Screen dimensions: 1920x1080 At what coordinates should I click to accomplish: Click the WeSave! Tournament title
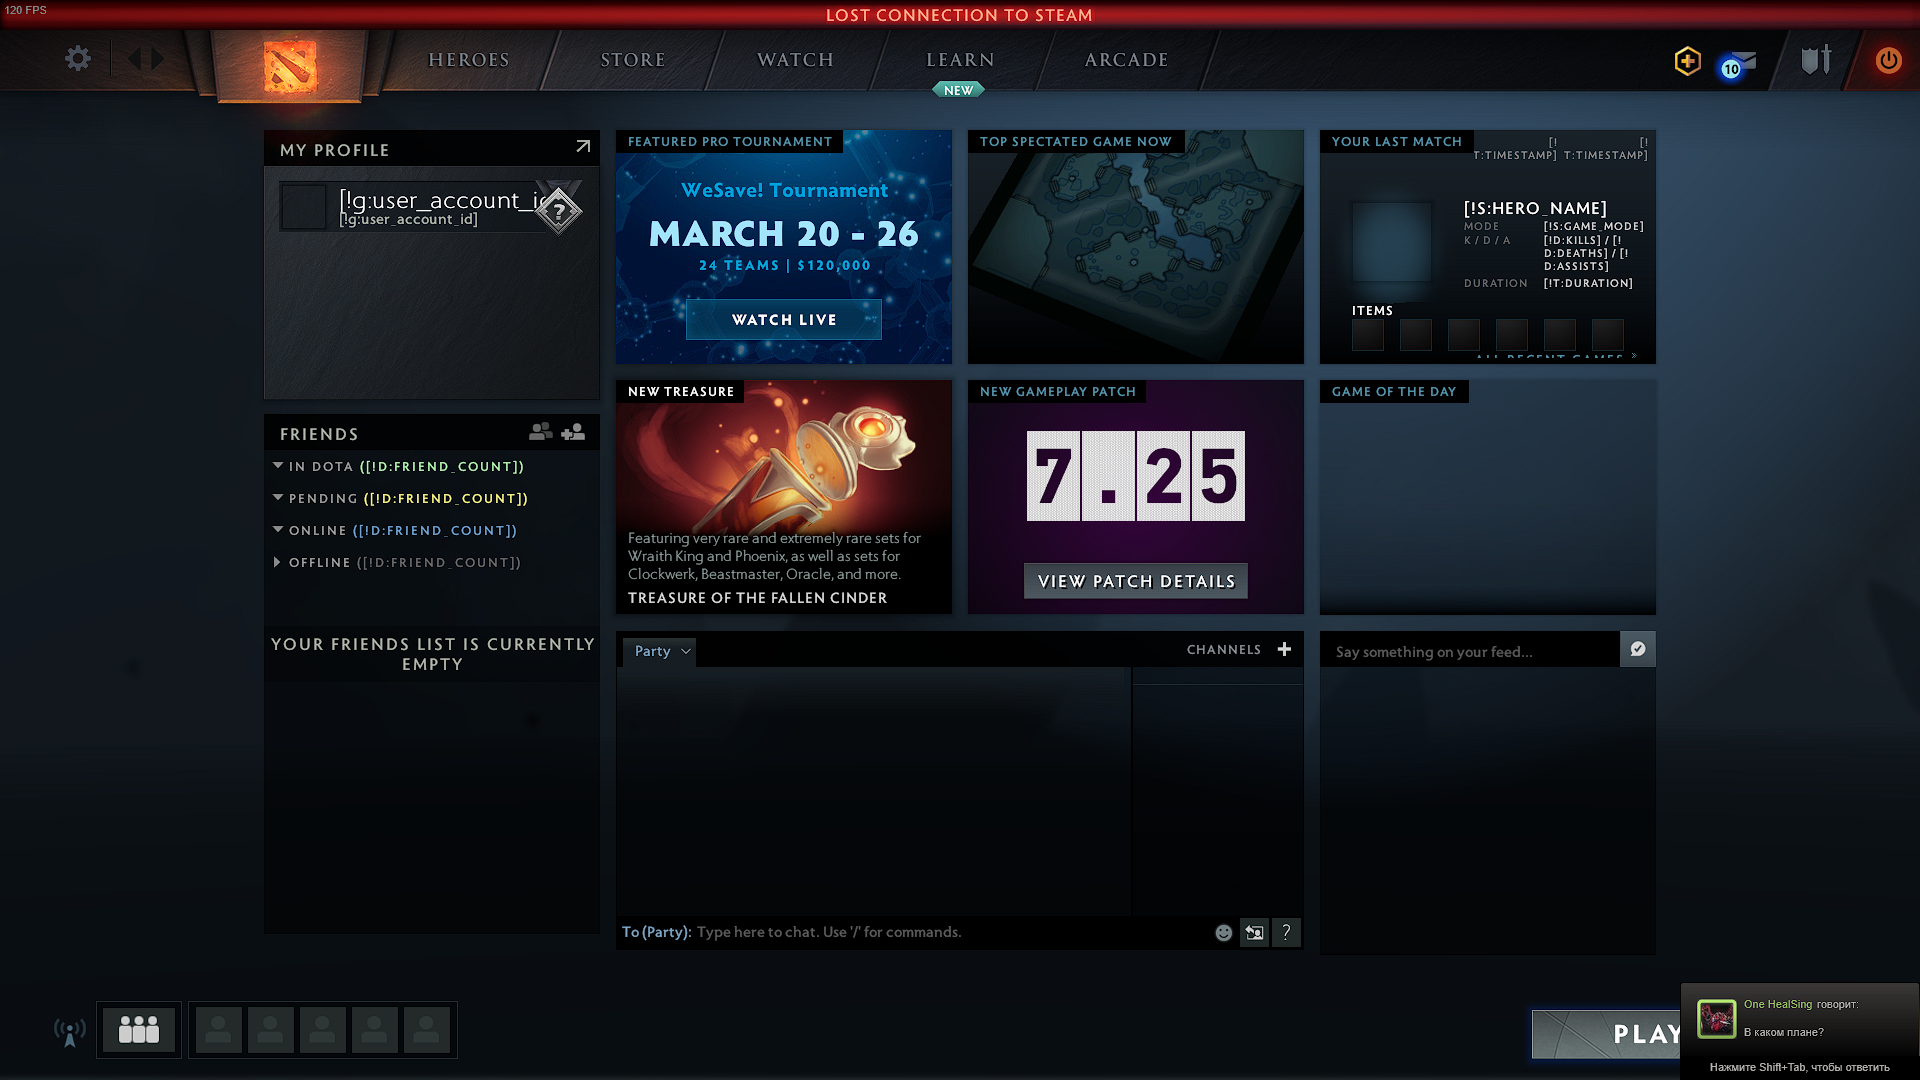coord(784,190)
